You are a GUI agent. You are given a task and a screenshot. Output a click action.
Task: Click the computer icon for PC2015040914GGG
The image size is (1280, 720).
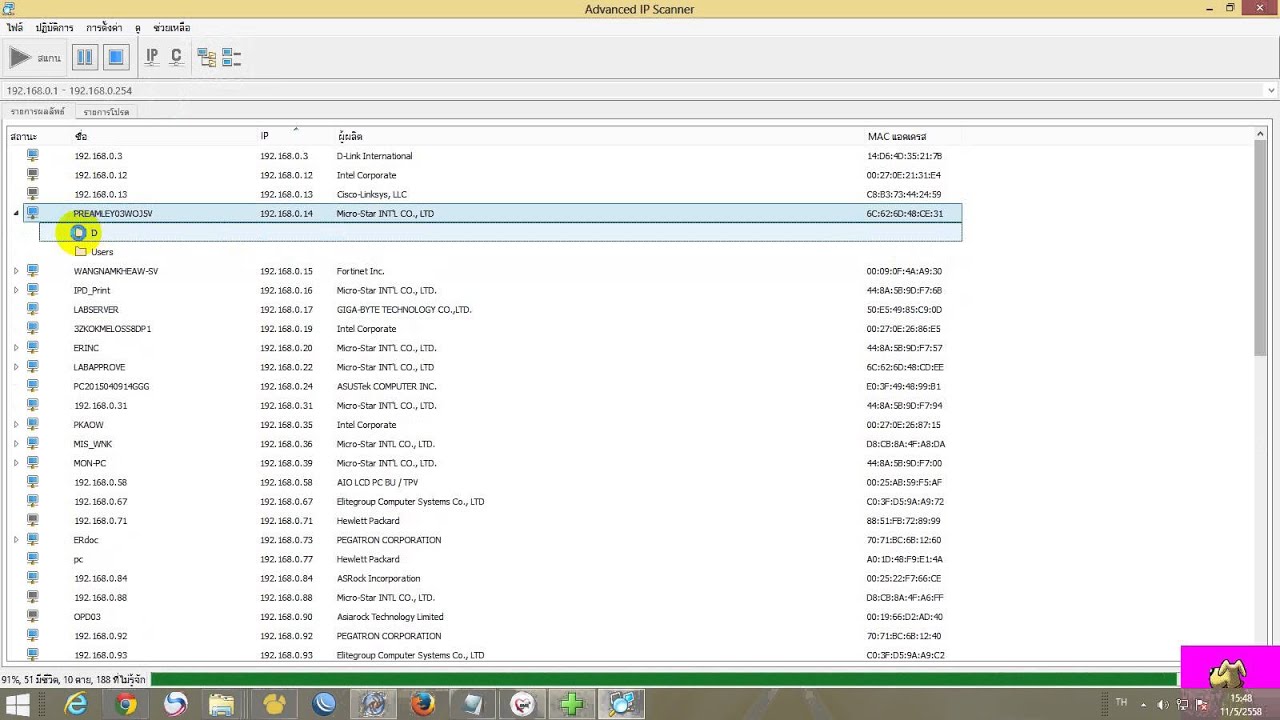pyautogui.click(x=32, y=386)
